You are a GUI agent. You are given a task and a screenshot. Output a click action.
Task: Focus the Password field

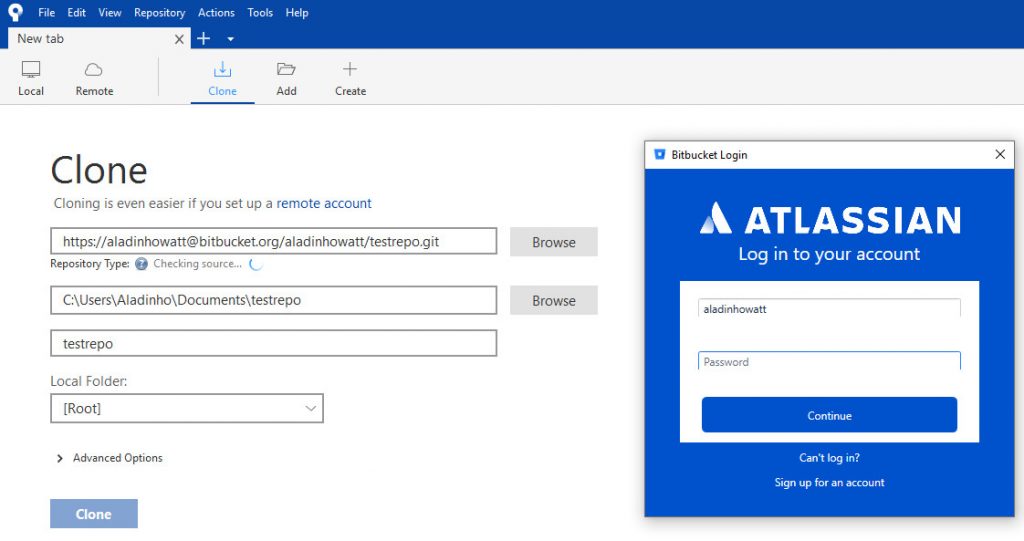(x=829, y=361)
